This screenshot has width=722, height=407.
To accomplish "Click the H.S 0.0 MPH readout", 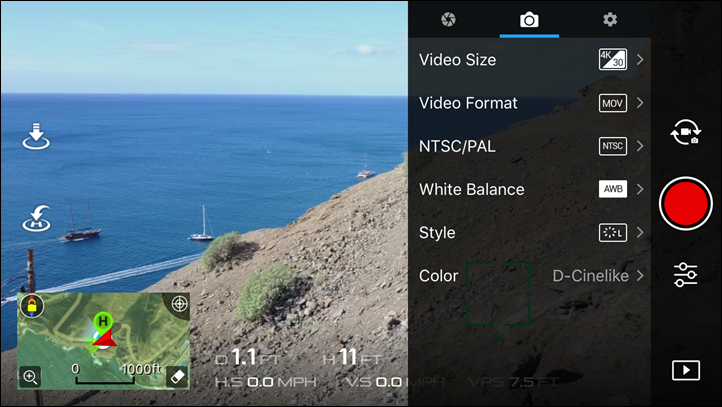I will coord(265,382).
